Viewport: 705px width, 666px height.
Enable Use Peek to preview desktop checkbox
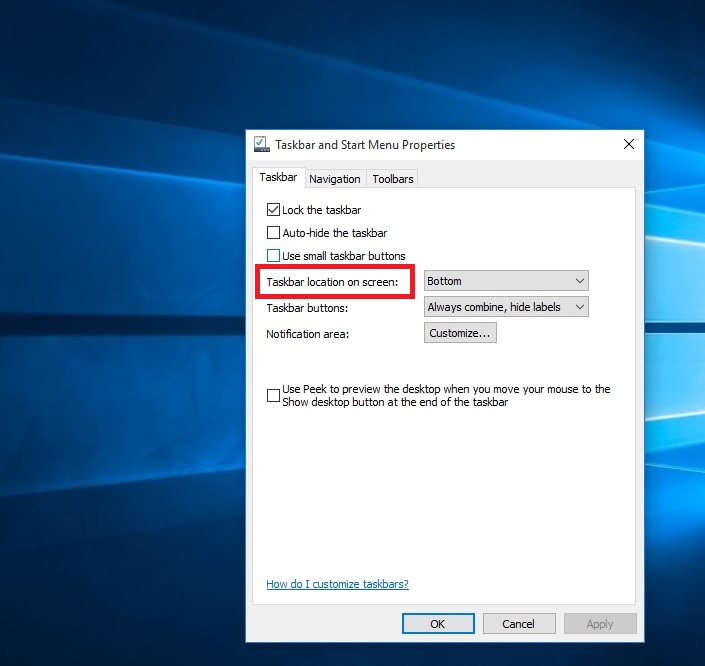(x=273, y=396)
